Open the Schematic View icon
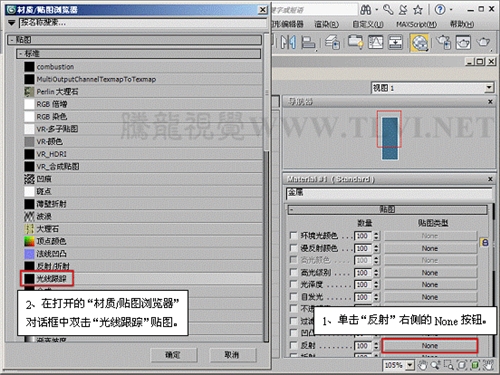 [395, 43]
